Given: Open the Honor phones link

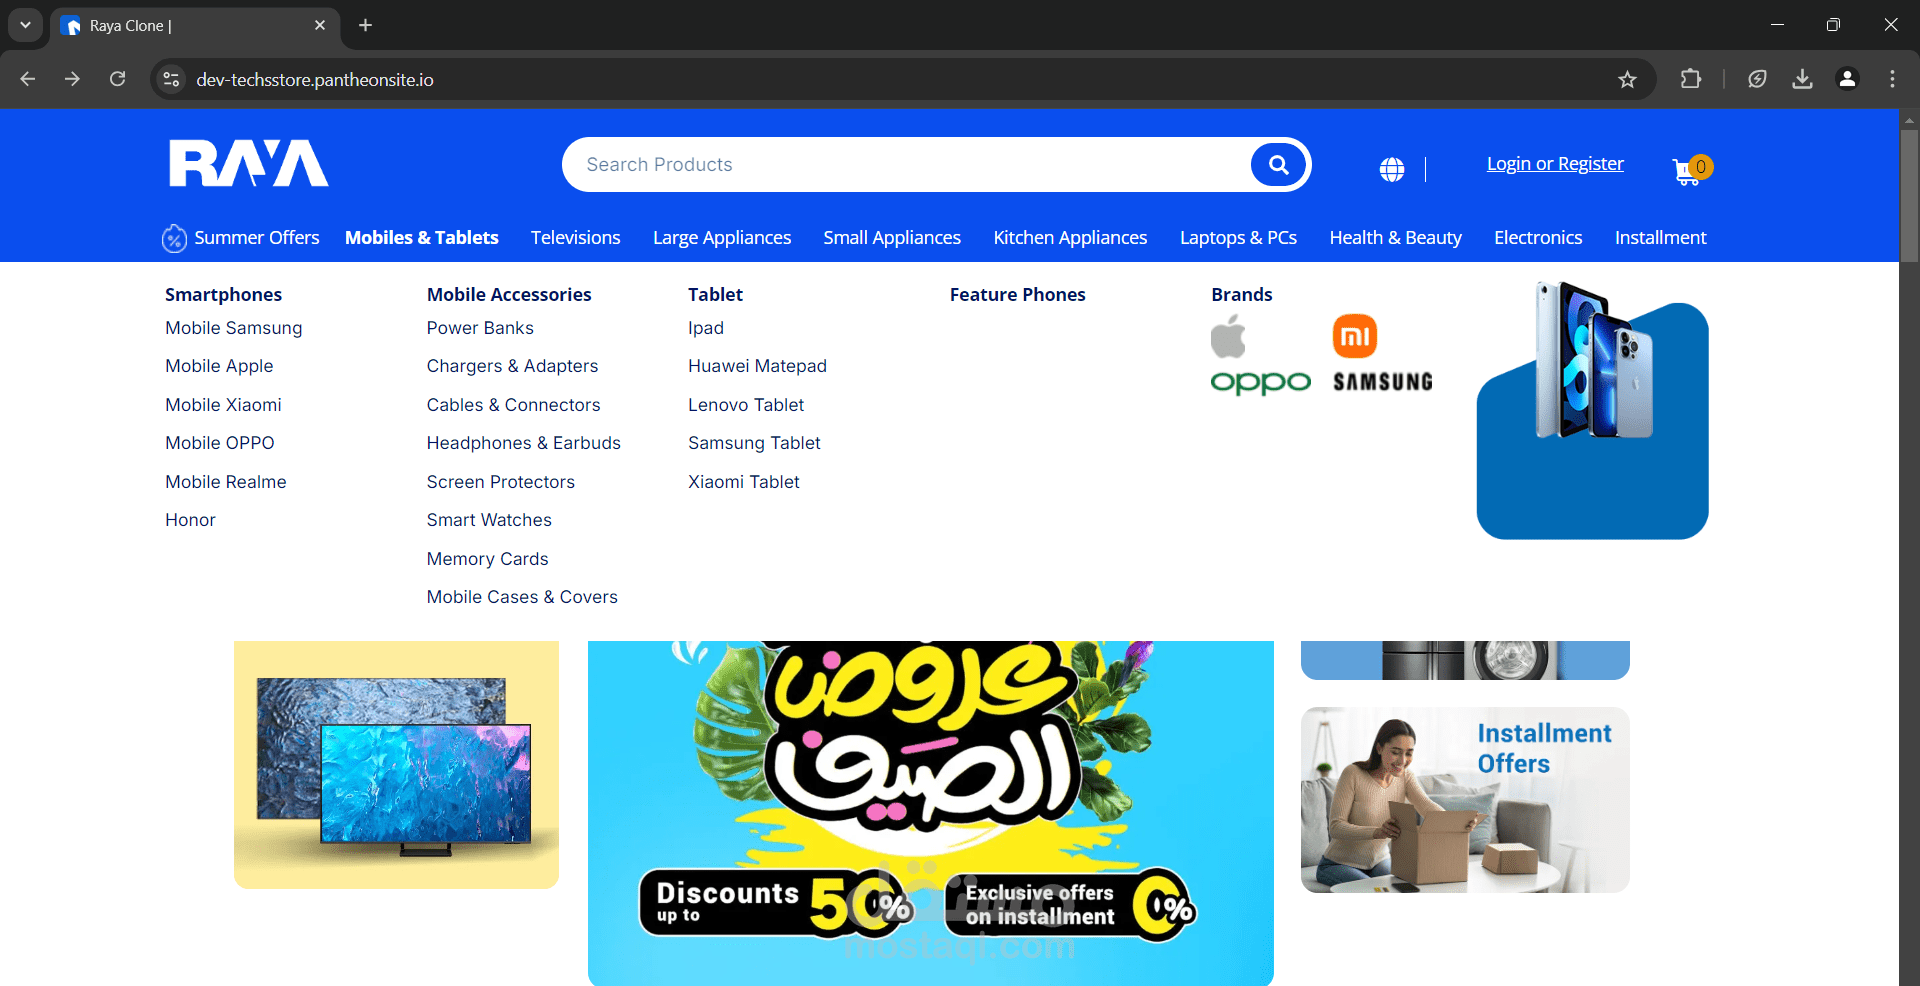Looking at the screenshot, I should [190, 520].
